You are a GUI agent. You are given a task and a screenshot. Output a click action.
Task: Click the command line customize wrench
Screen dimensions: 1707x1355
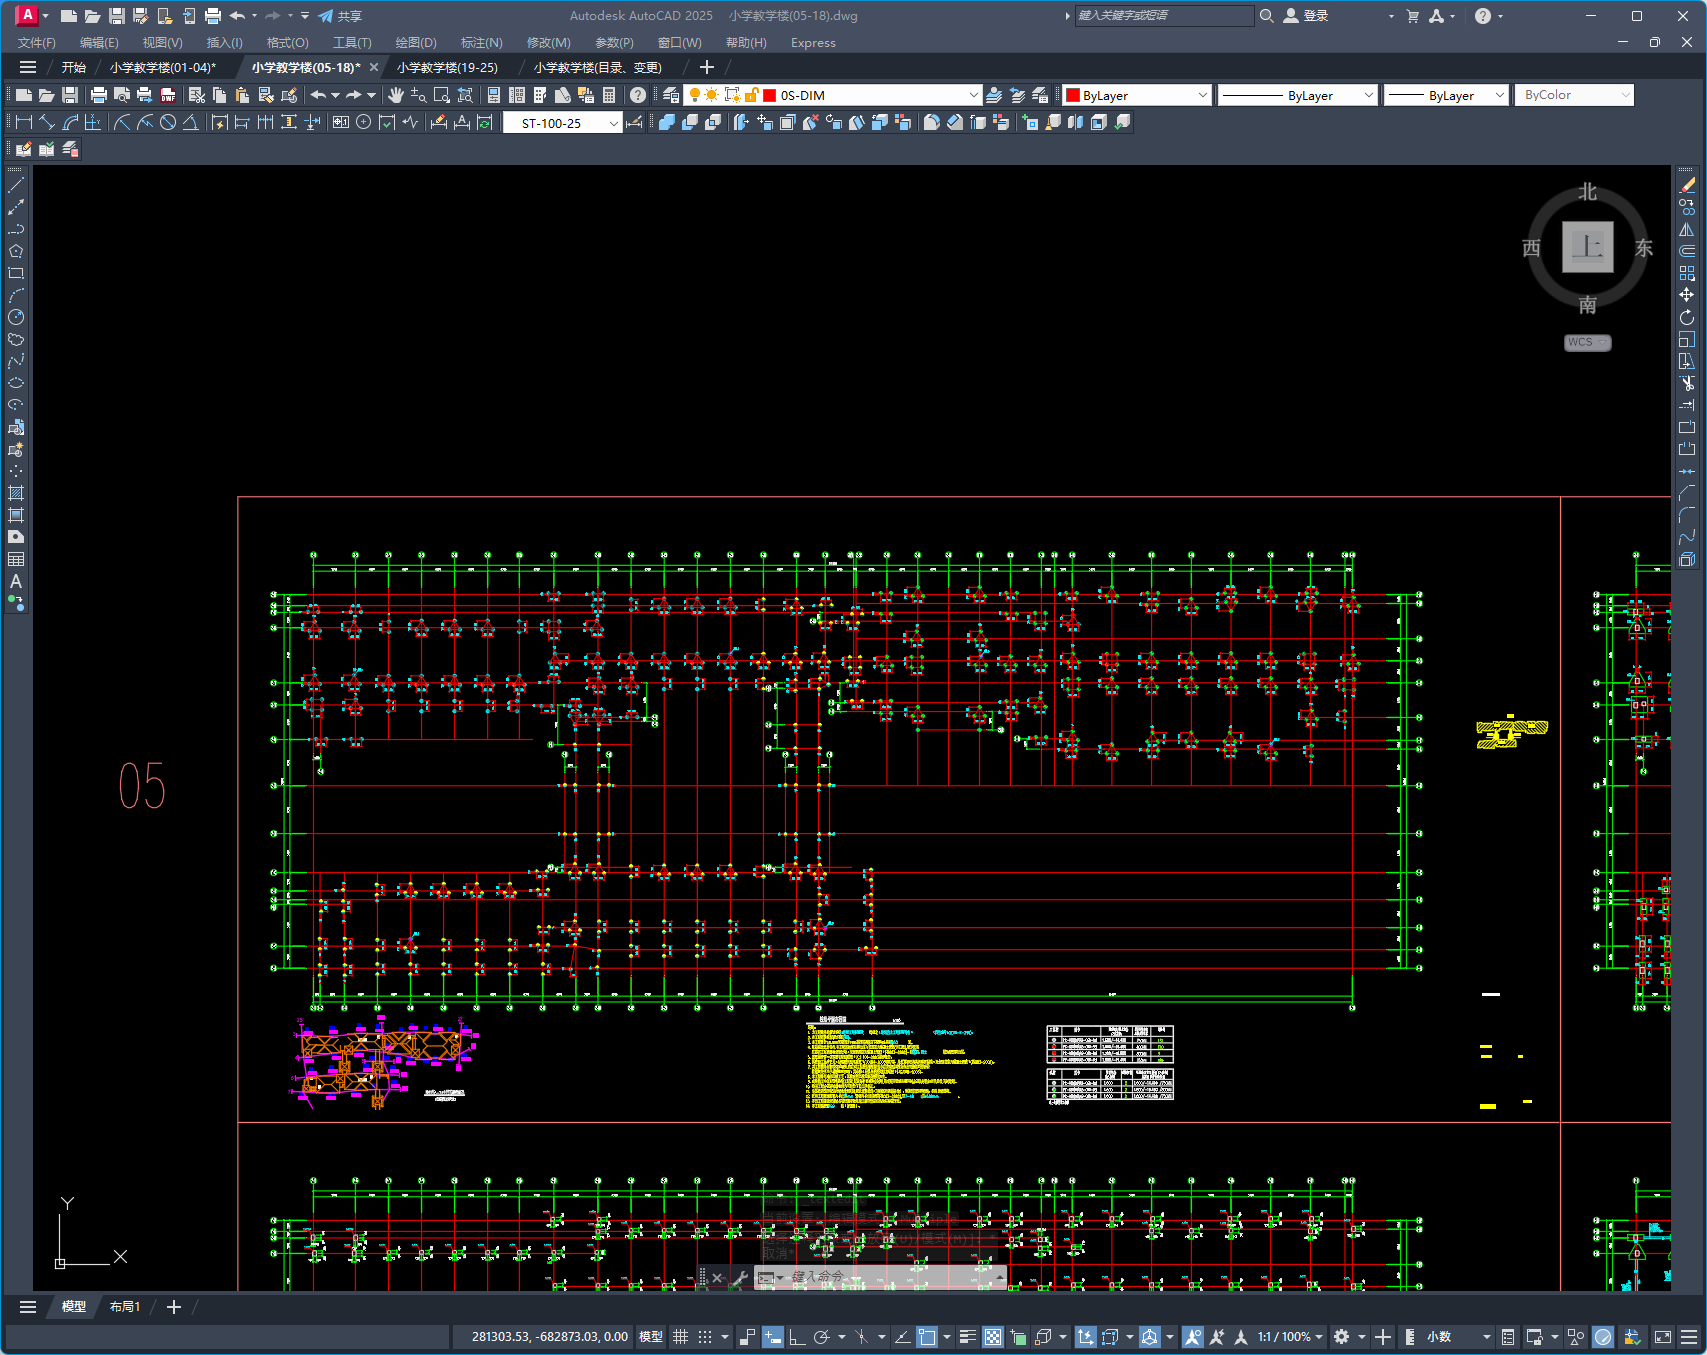[740, 1277]
